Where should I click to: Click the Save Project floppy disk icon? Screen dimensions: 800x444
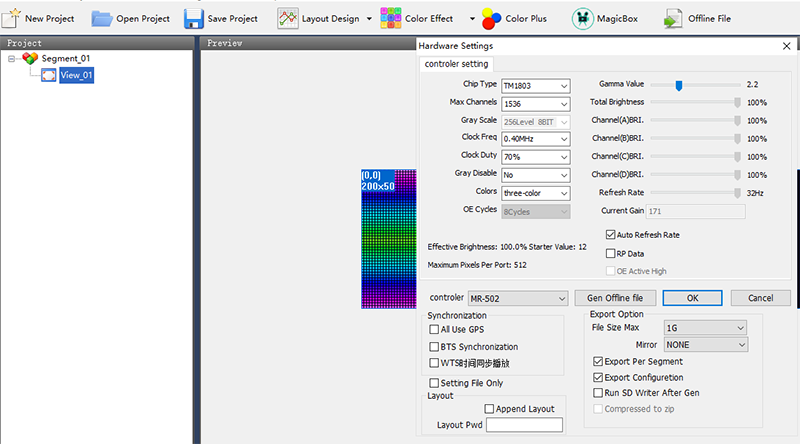[x=194, y=19]
